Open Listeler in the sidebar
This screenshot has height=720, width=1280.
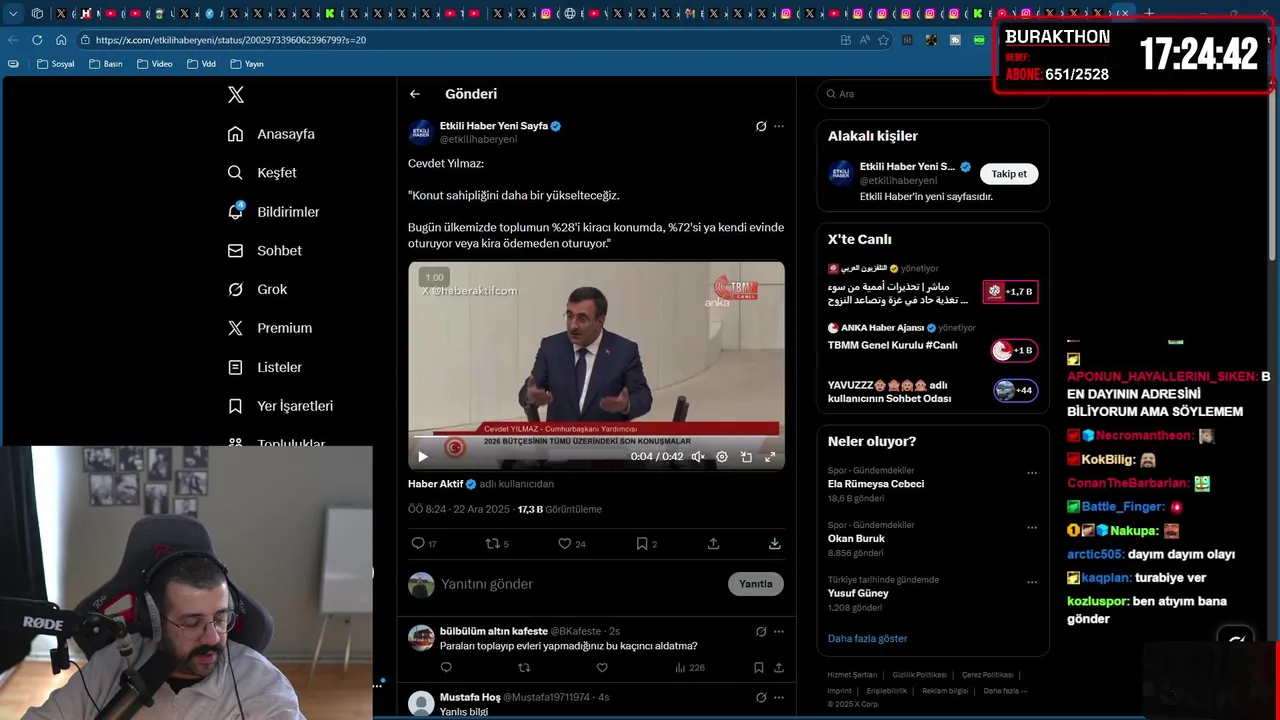pyautogui.click(x=265, y=367)
